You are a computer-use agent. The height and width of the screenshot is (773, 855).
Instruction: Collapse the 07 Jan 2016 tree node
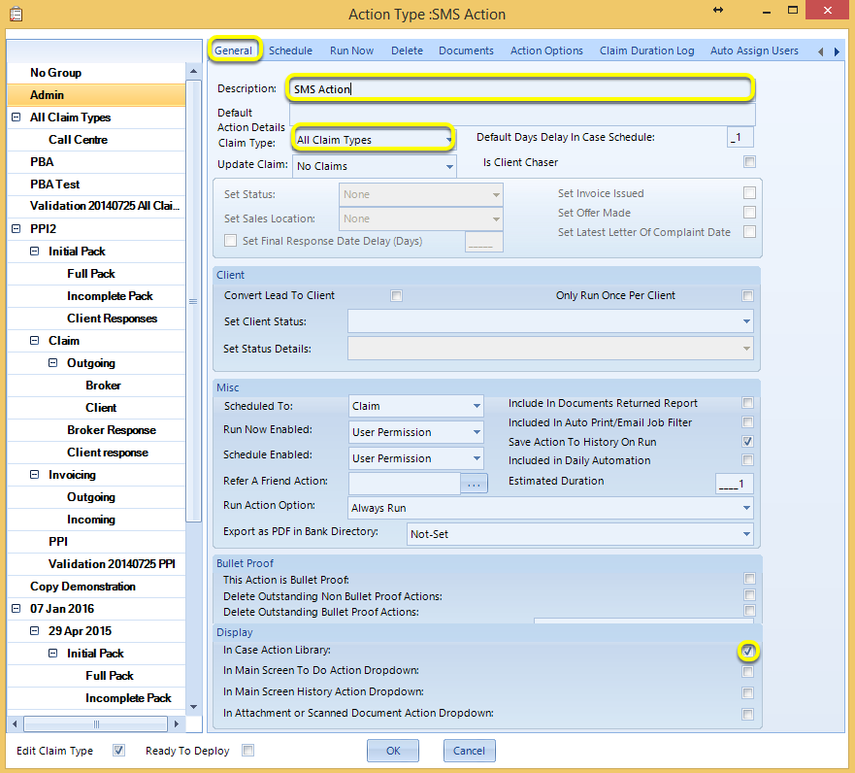pos(16,609)
